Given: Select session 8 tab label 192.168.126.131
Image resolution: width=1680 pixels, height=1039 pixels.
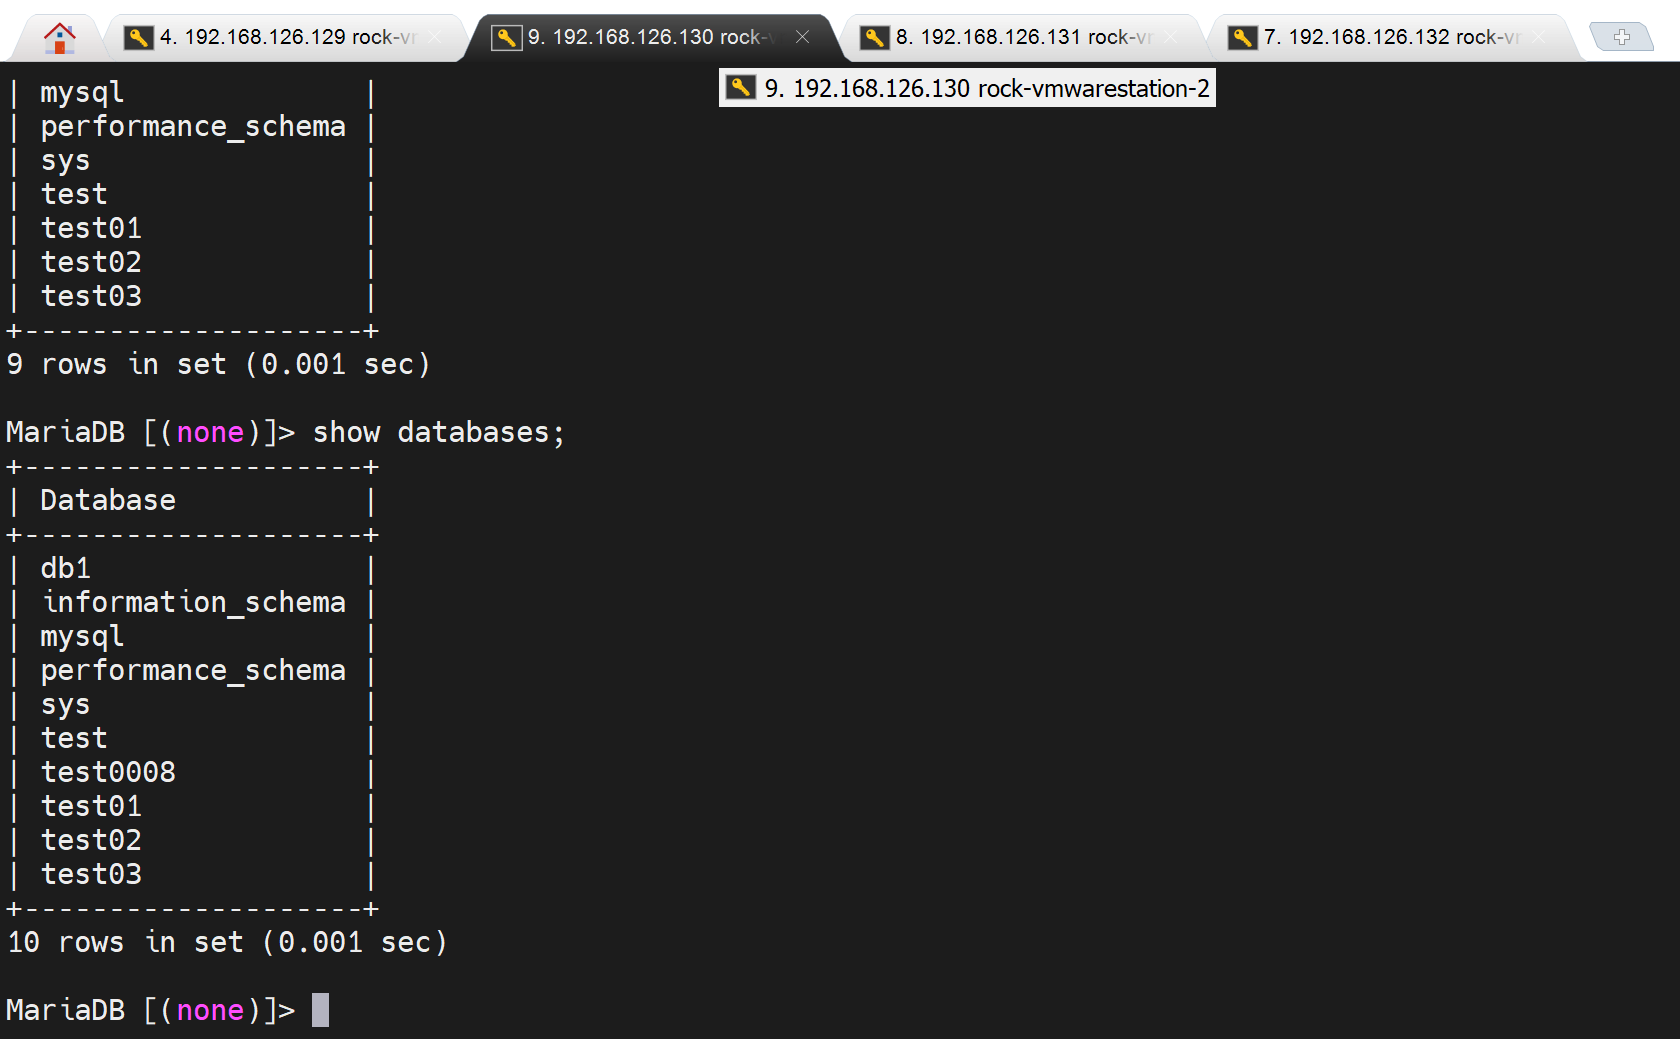Looking at the screenshot, I should click(x=1022, y=38).
